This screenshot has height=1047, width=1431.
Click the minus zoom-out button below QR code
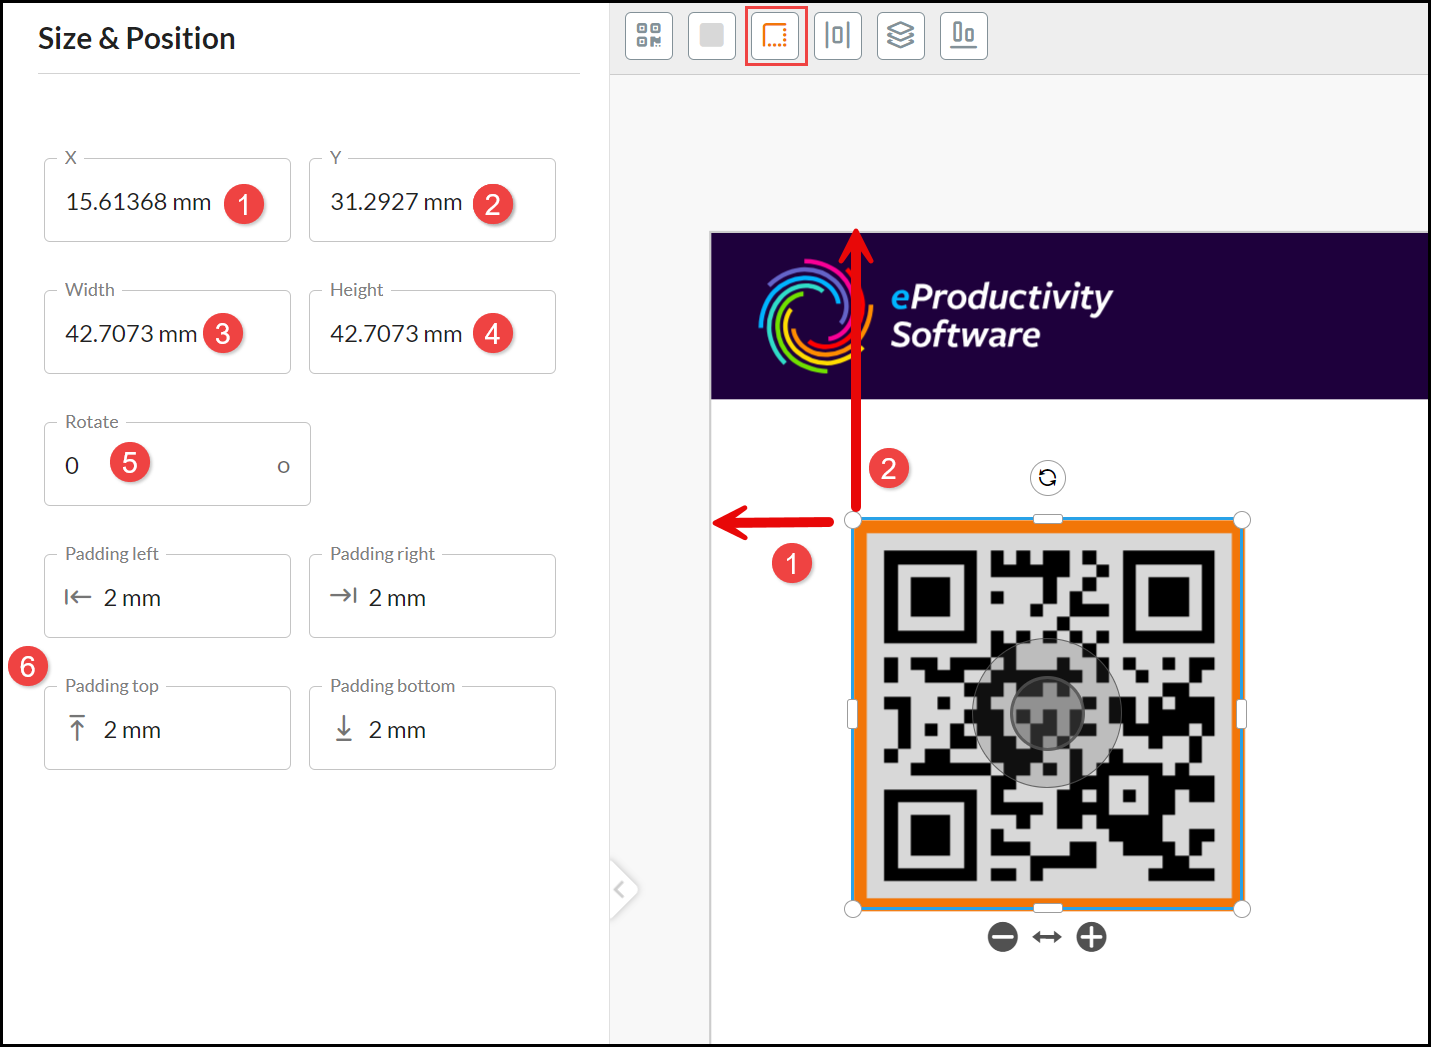click(1002, 937)
